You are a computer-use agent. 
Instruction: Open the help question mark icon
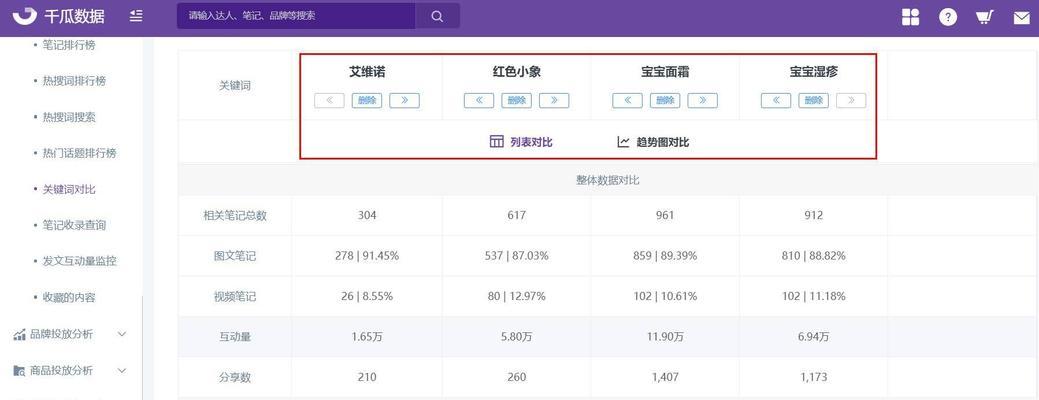click(x=948, y=17)
